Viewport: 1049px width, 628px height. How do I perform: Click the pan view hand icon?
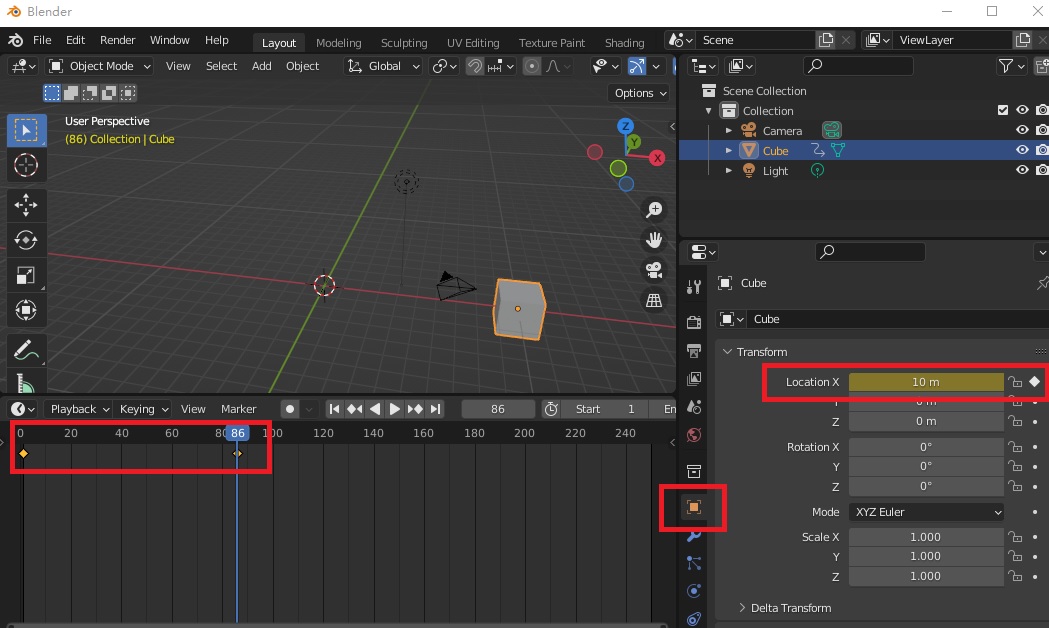[654, 239]
